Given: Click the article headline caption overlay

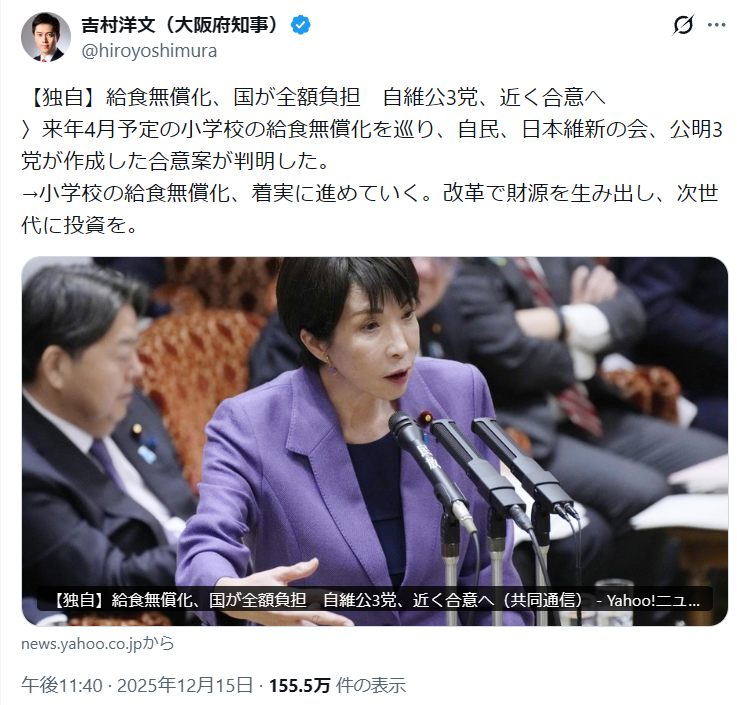Looking at the screenshot, I should (375, 600).
